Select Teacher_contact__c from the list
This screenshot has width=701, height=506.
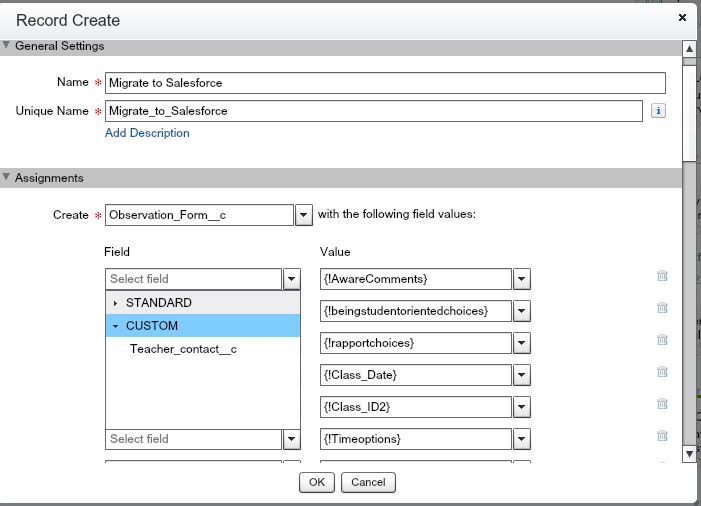click(183, 349)
